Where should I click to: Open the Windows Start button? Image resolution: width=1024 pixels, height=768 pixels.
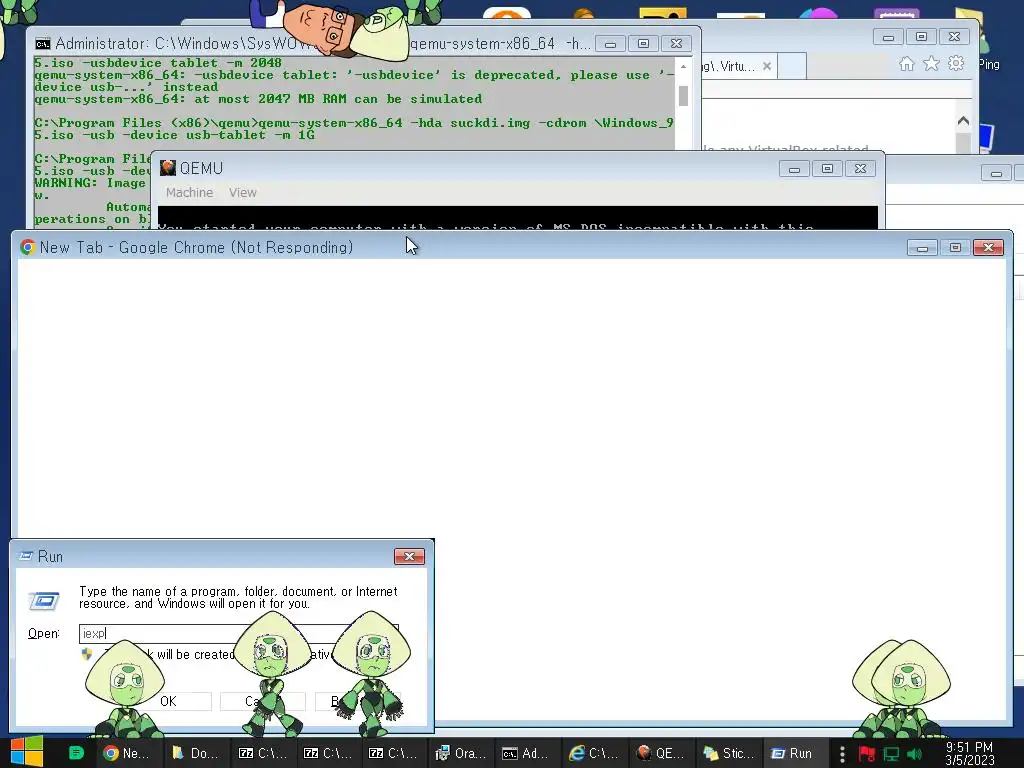[x=26, y=752]
